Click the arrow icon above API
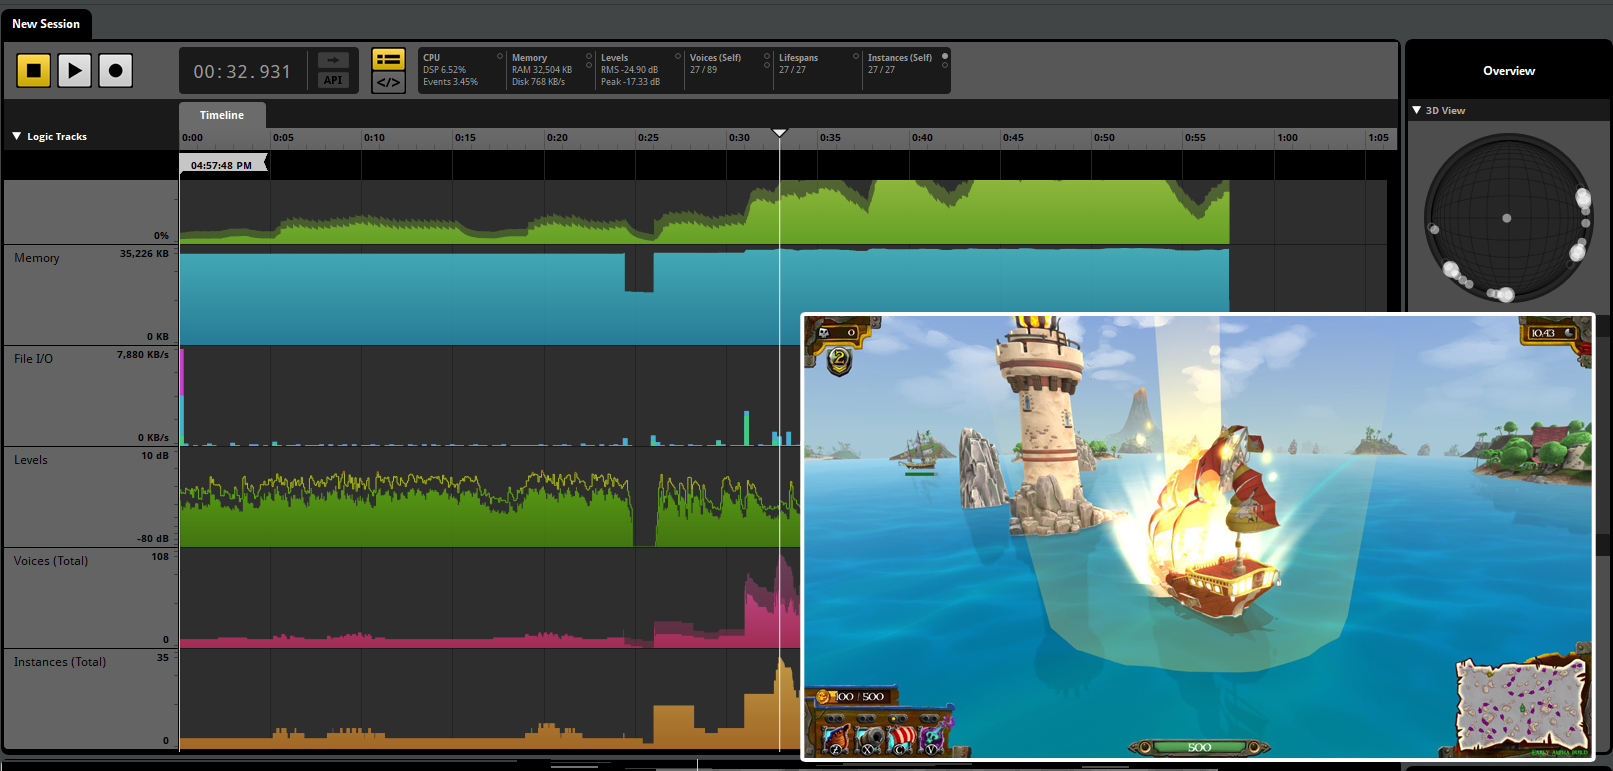The width and height of the screenshot is (1613, 771). 333,60
